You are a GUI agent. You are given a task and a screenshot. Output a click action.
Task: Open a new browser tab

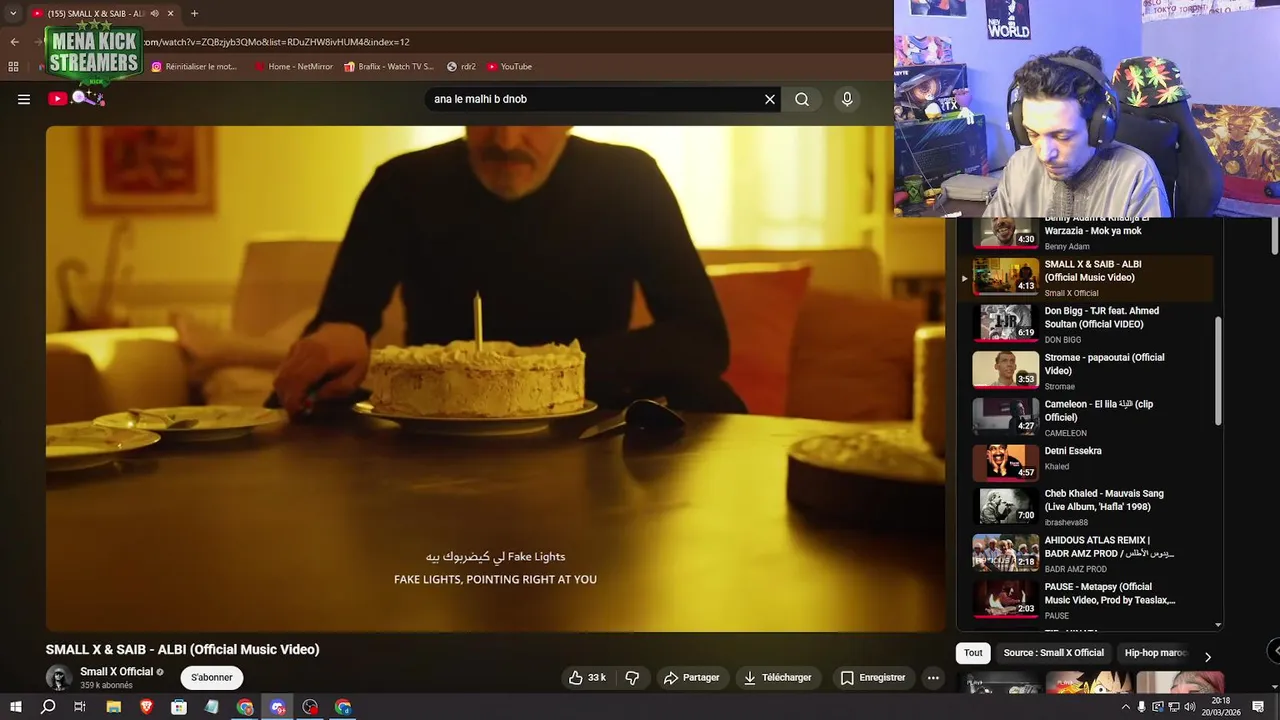194,13
